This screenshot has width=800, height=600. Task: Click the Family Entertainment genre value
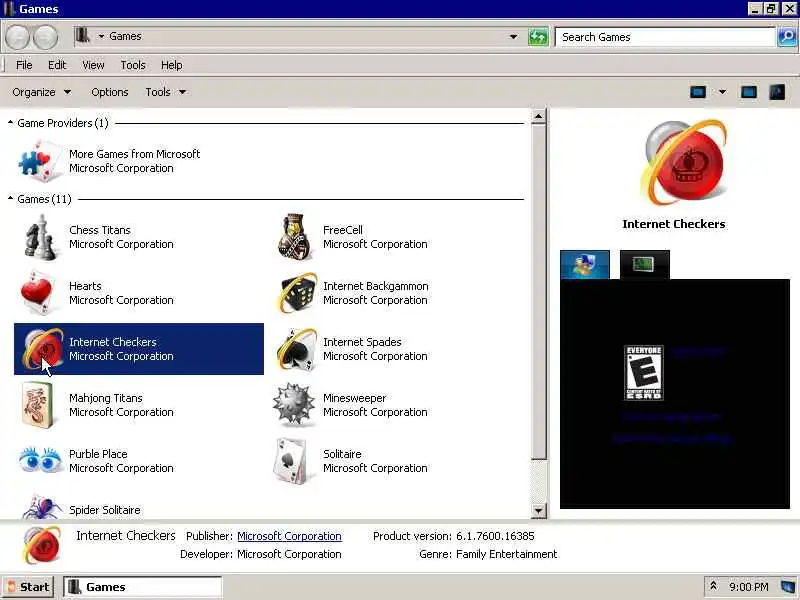coord(506,554)
